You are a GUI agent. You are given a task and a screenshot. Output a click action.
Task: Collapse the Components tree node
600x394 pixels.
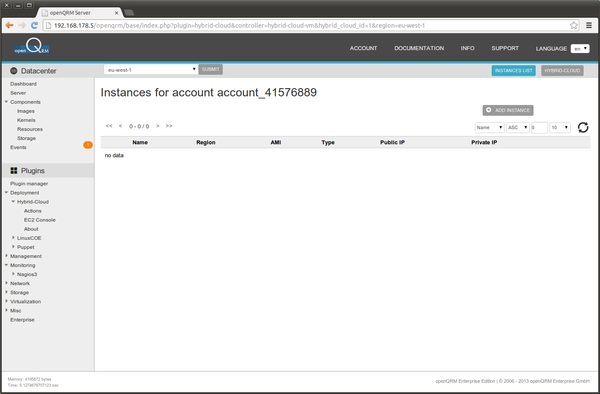(x=6, y=102)
